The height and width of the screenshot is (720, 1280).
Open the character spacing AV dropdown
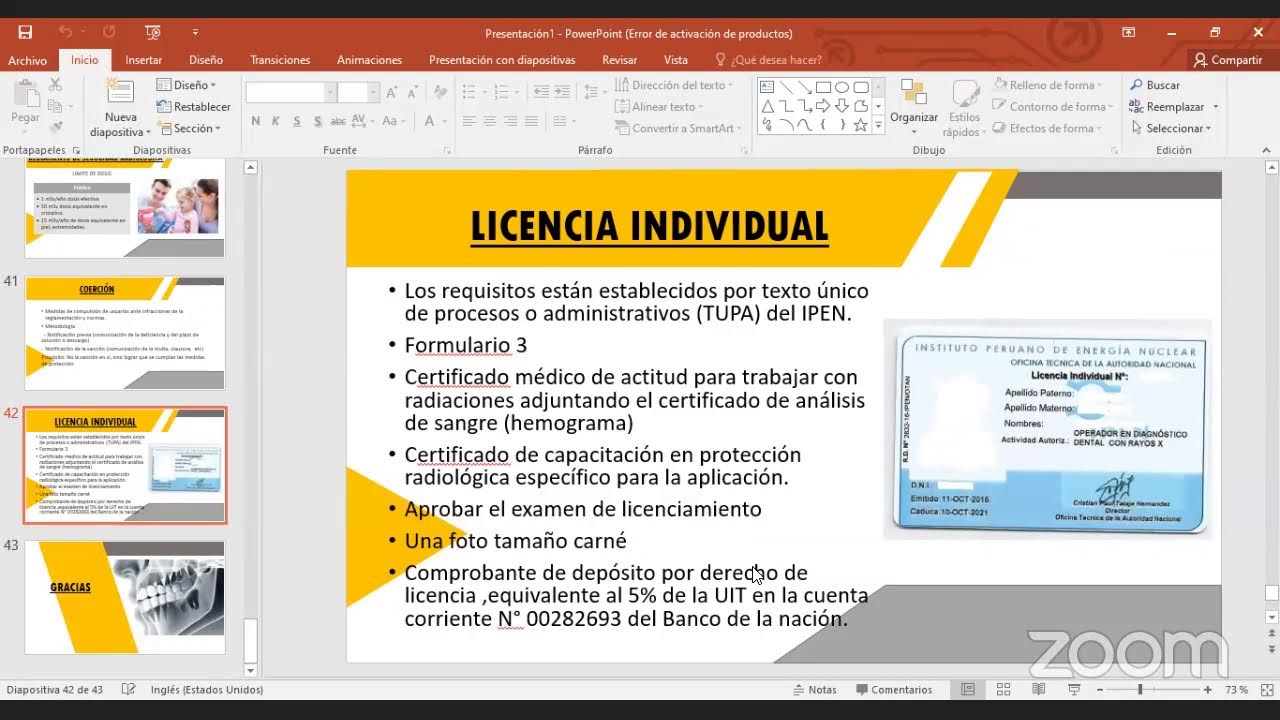[362, 121]
